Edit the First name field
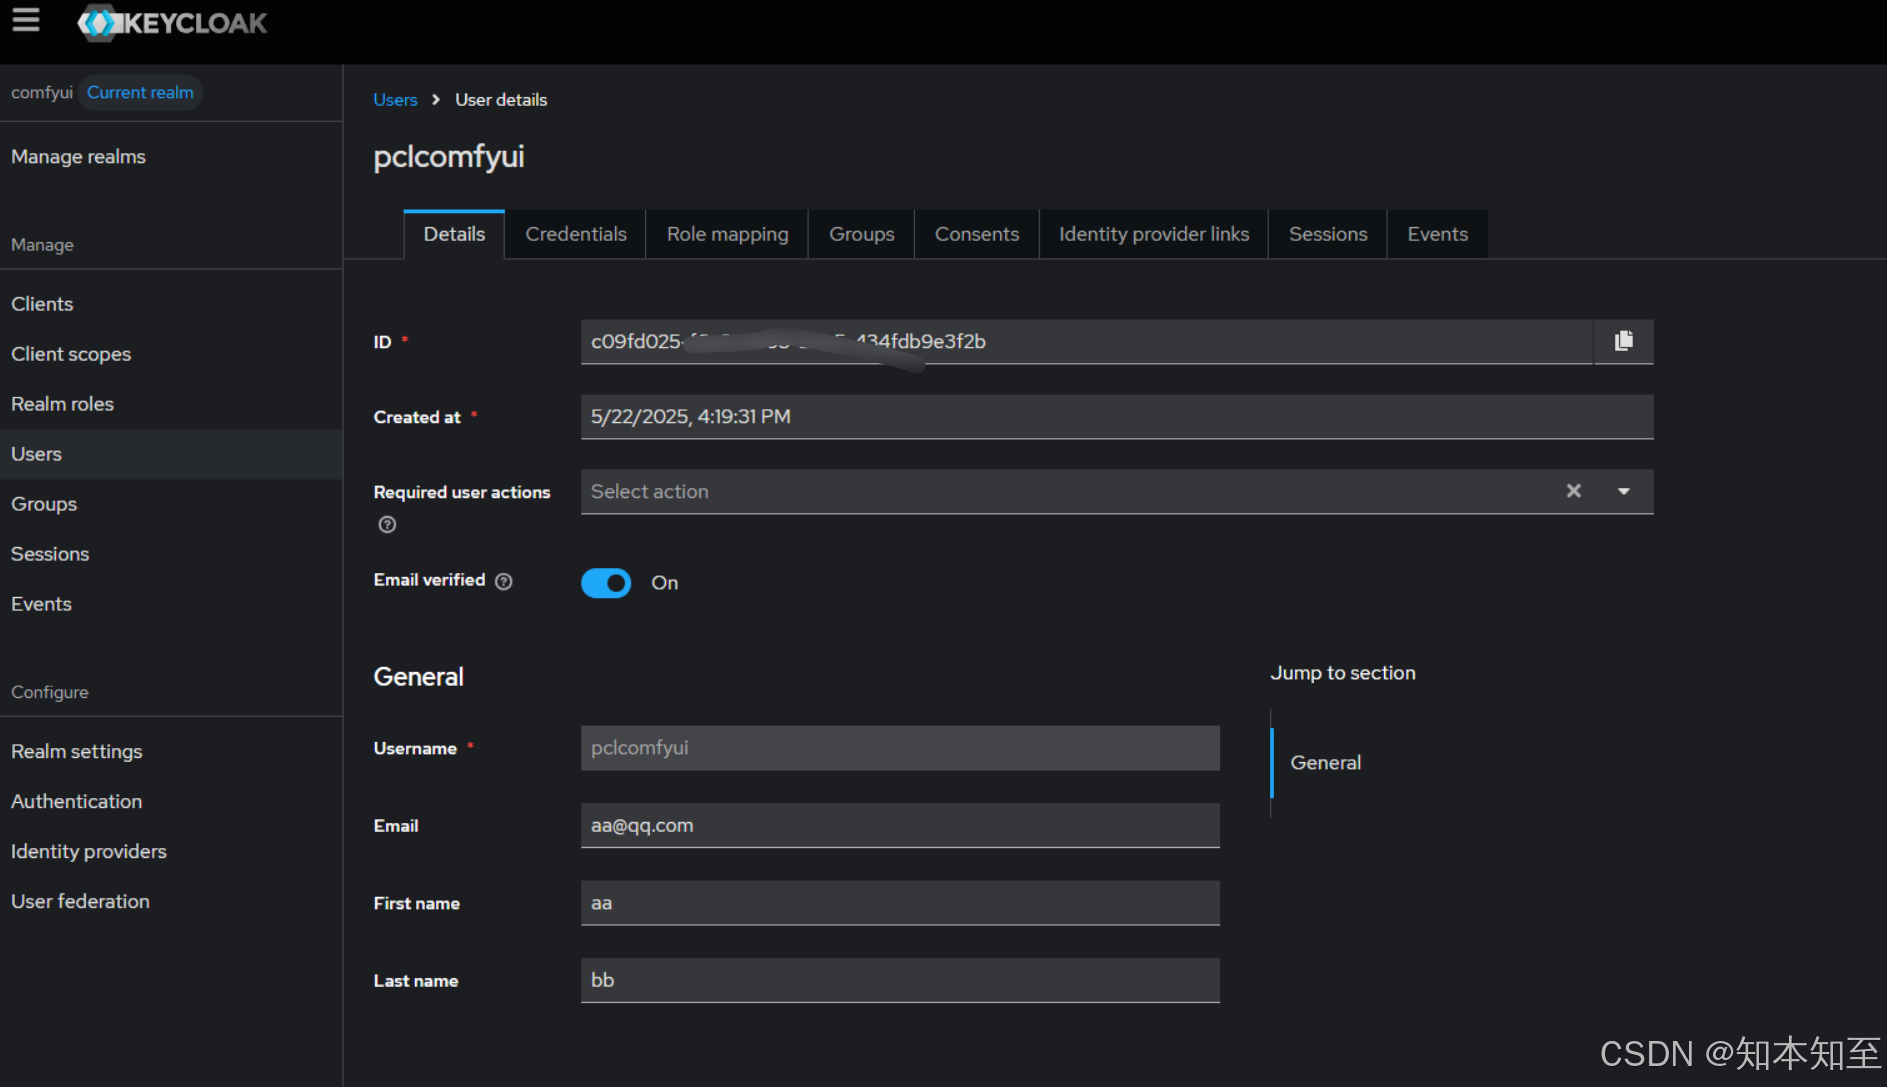The height and width of the screenshot is (1087, 1887). (x=900, y=903)
